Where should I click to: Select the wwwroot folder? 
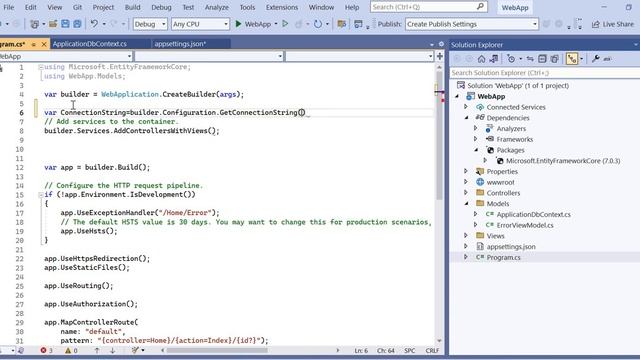500,182
